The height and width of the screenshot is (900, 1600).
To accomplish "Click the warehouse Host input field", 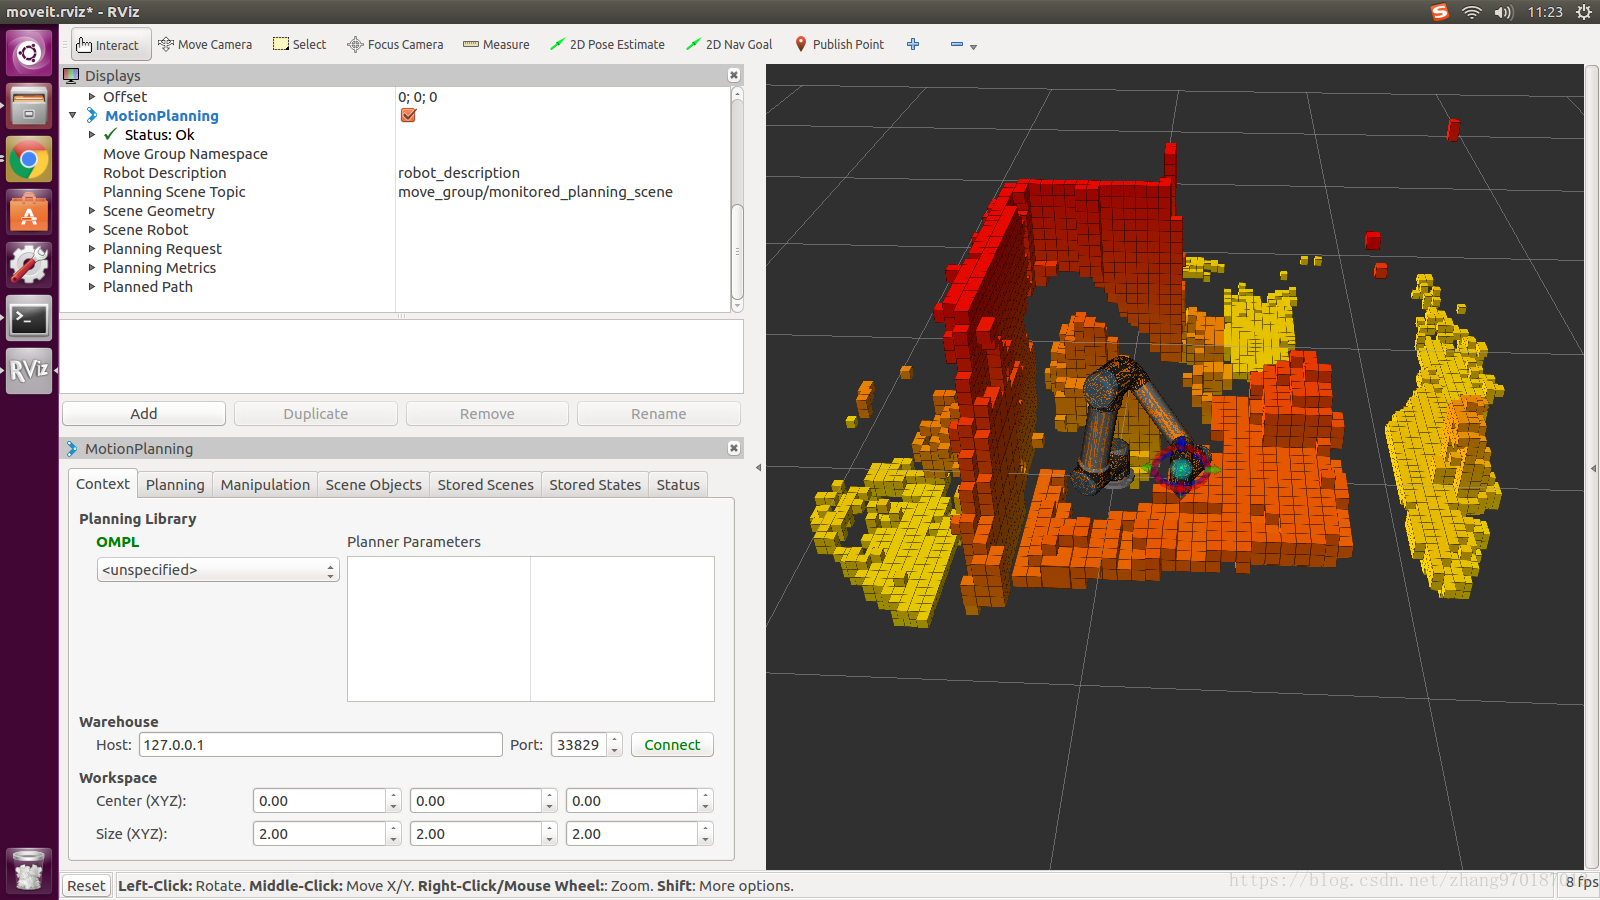I will [320, 745].
